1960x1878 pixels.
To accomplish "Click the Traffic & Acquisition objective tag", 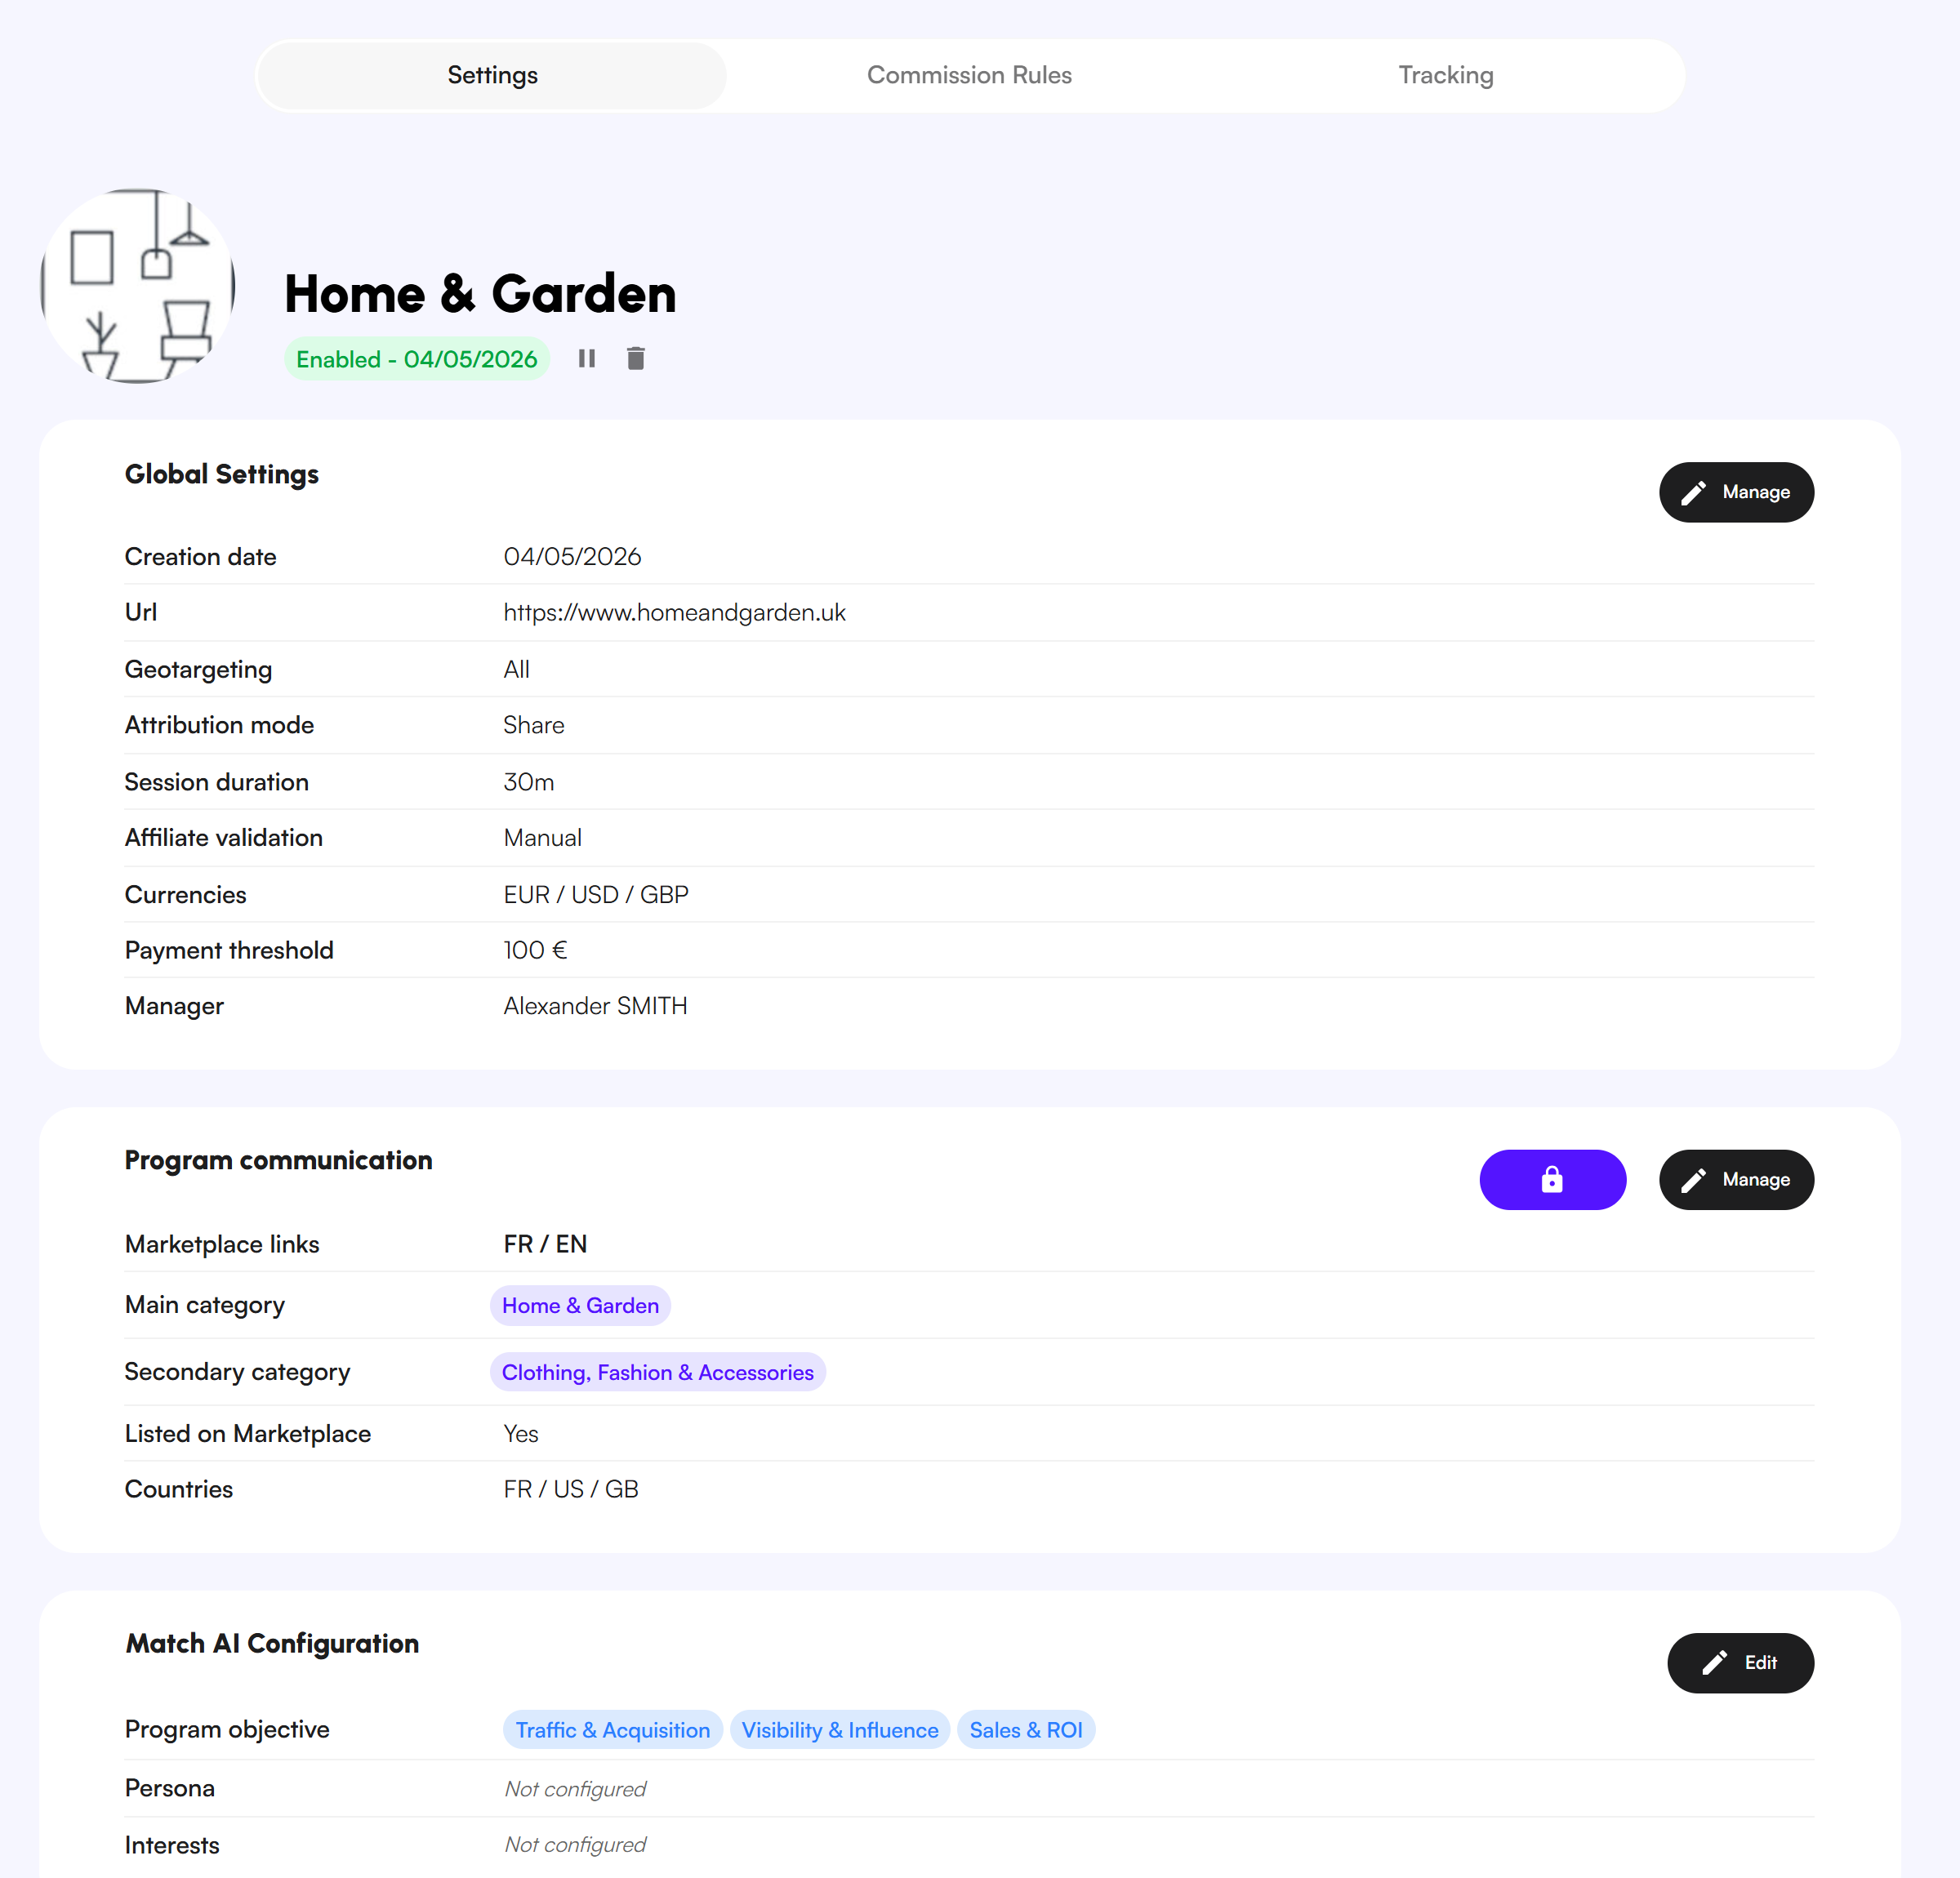I will click(612, 1730).
